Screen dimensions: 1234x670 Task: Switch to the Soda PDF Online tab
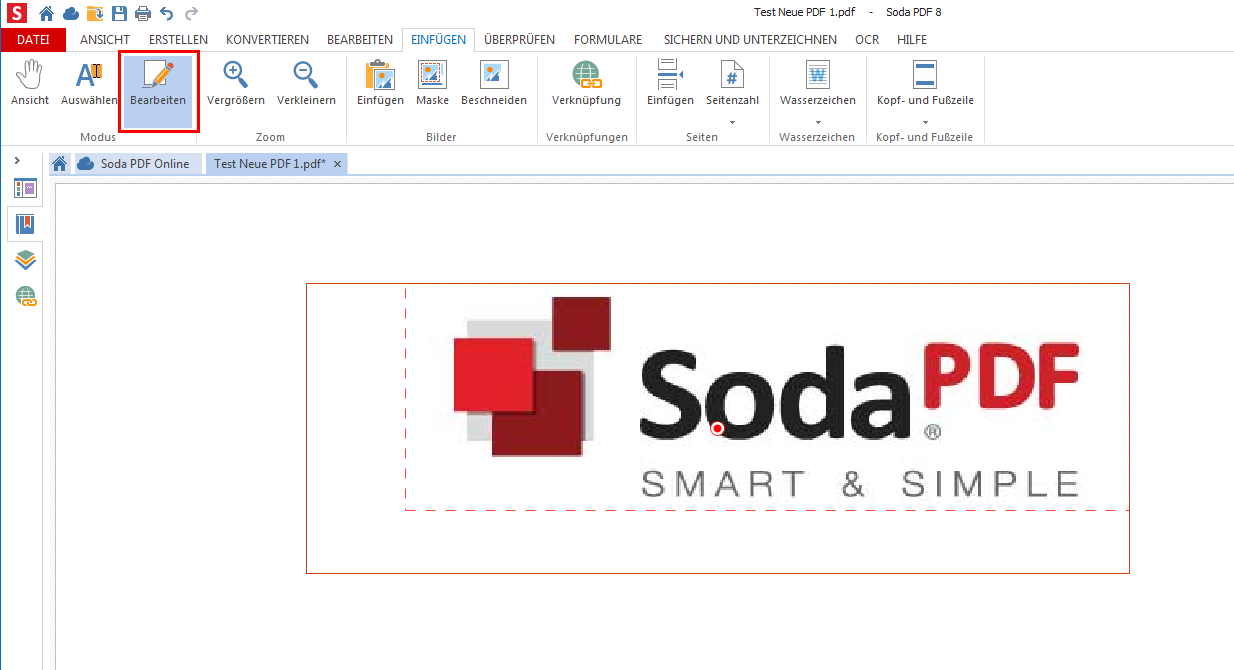pyautogui.click(x=139, y=164)
